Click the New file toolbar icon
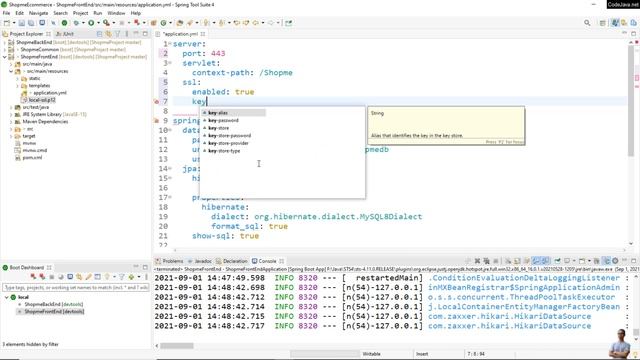 7,23
